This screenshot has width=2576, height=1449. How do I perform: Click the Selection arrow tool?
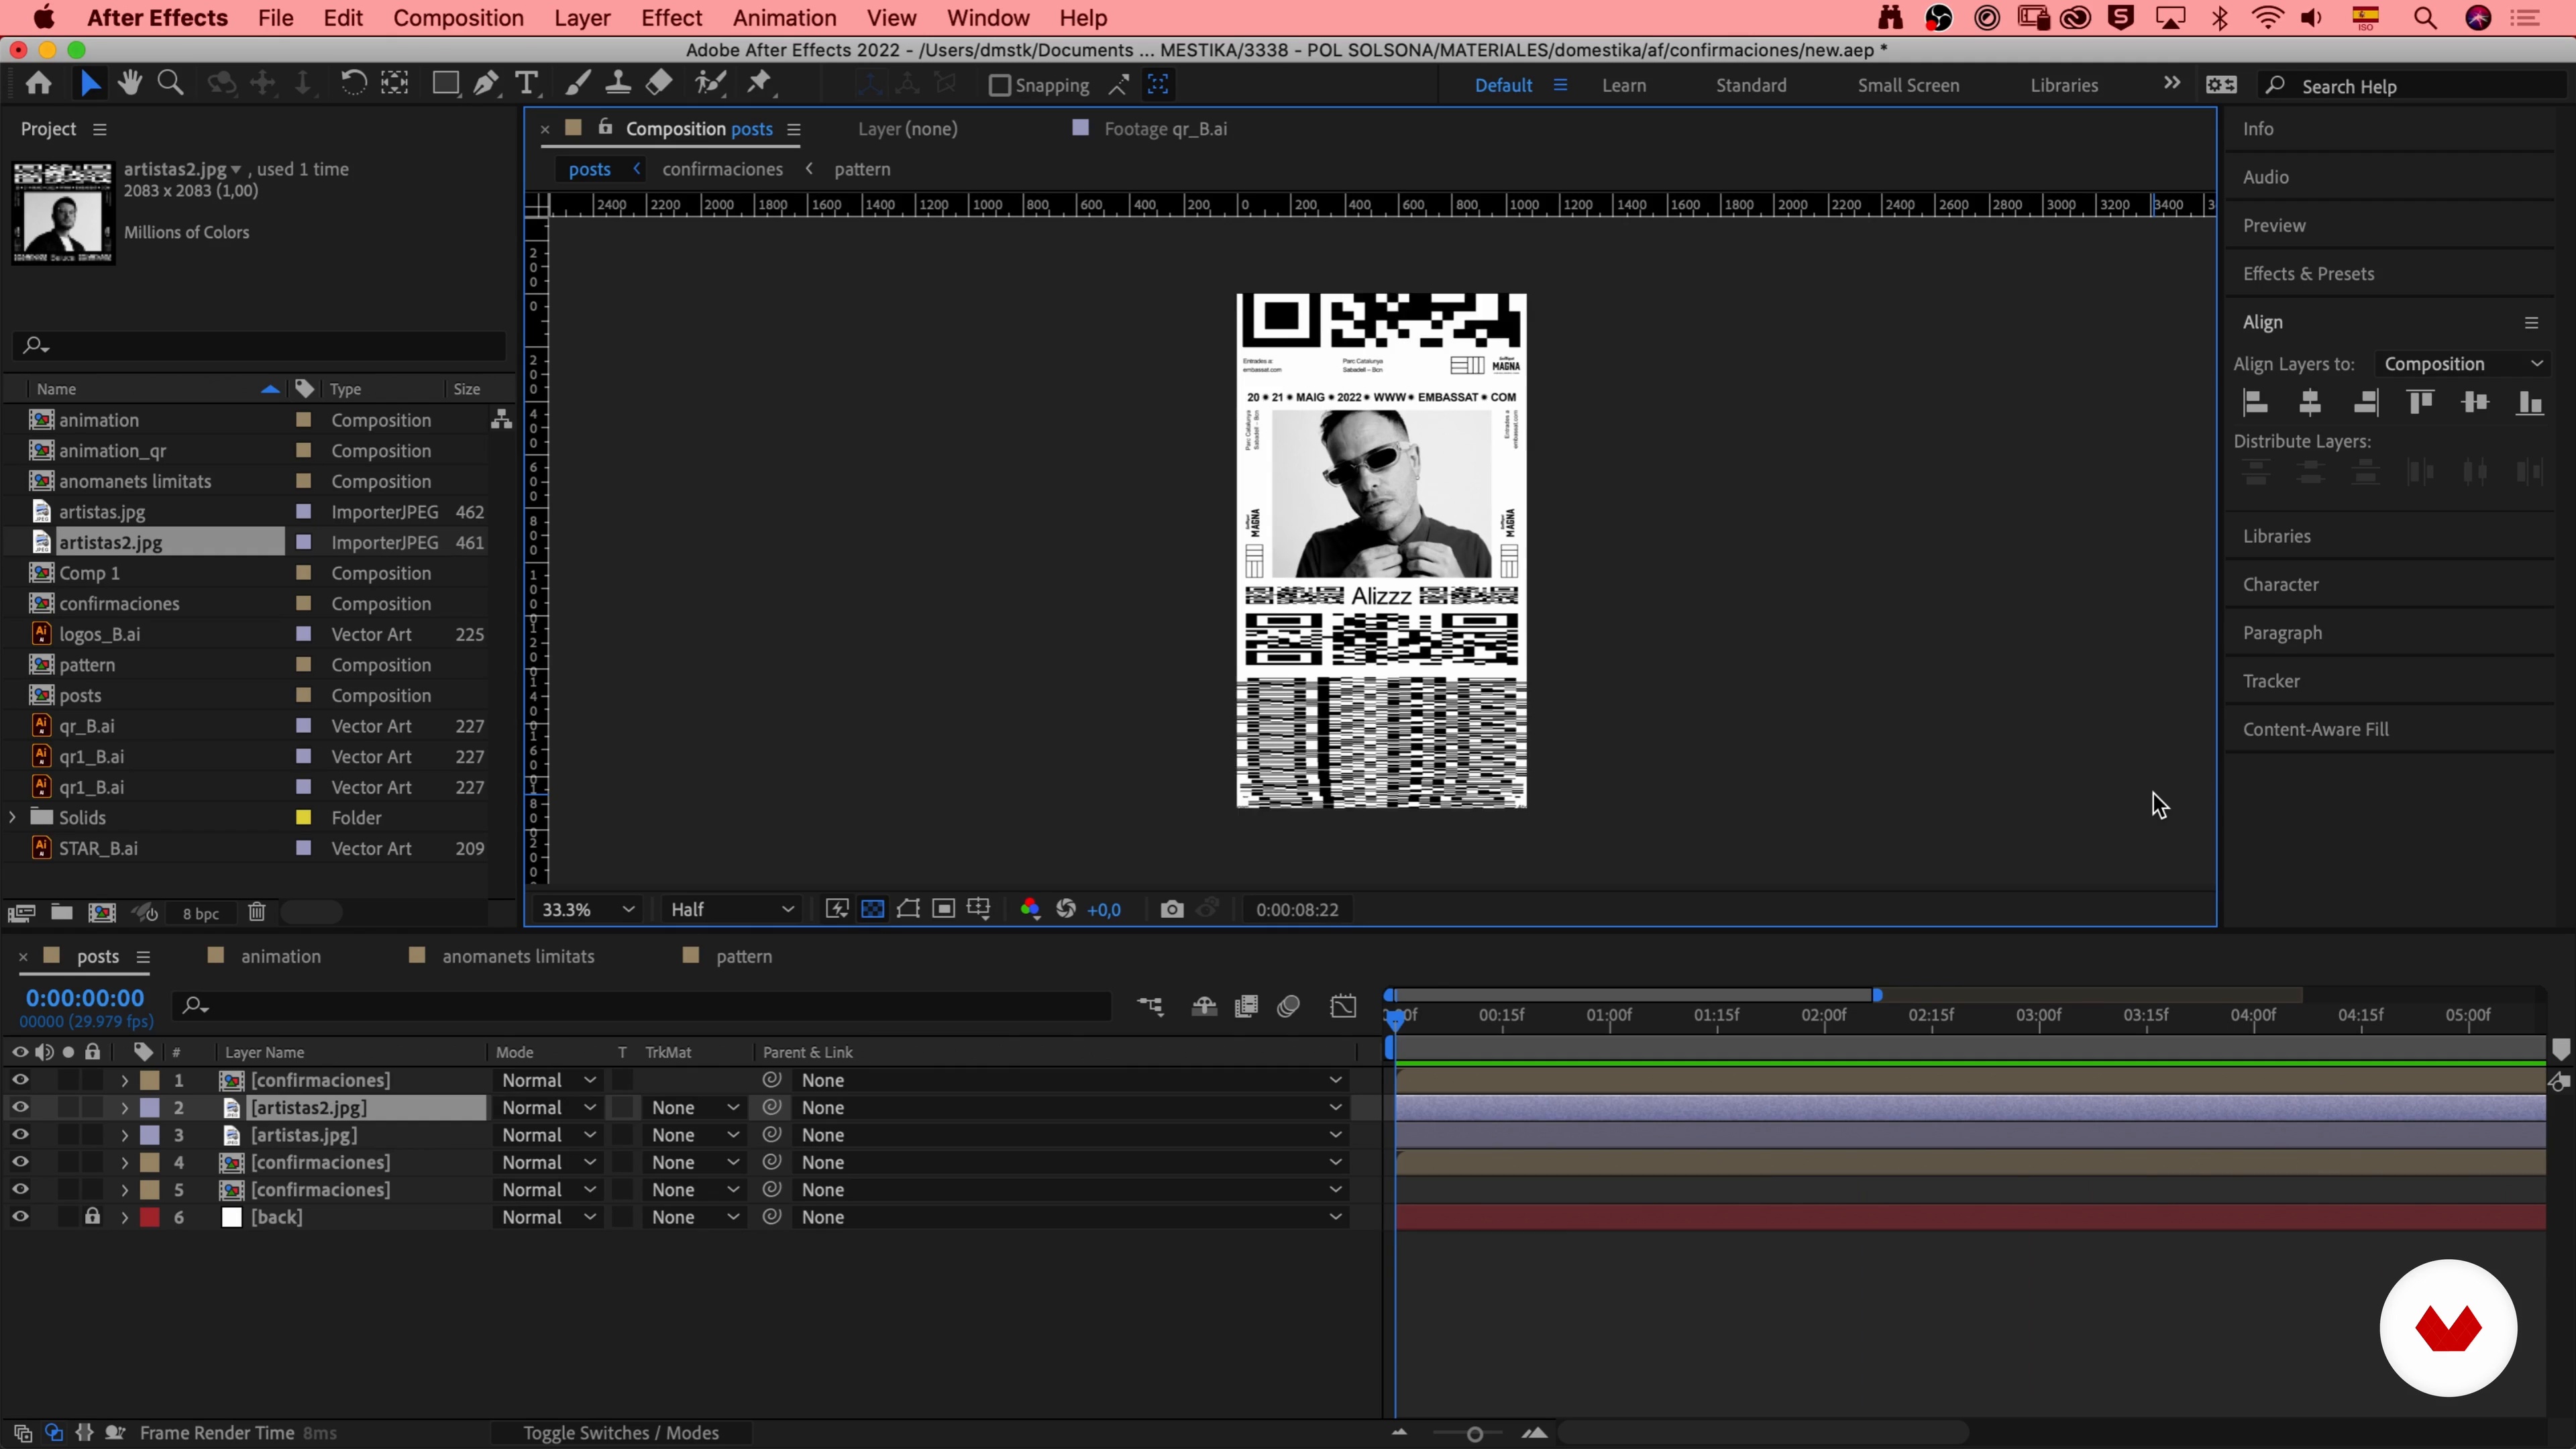[x=89, y=83]
